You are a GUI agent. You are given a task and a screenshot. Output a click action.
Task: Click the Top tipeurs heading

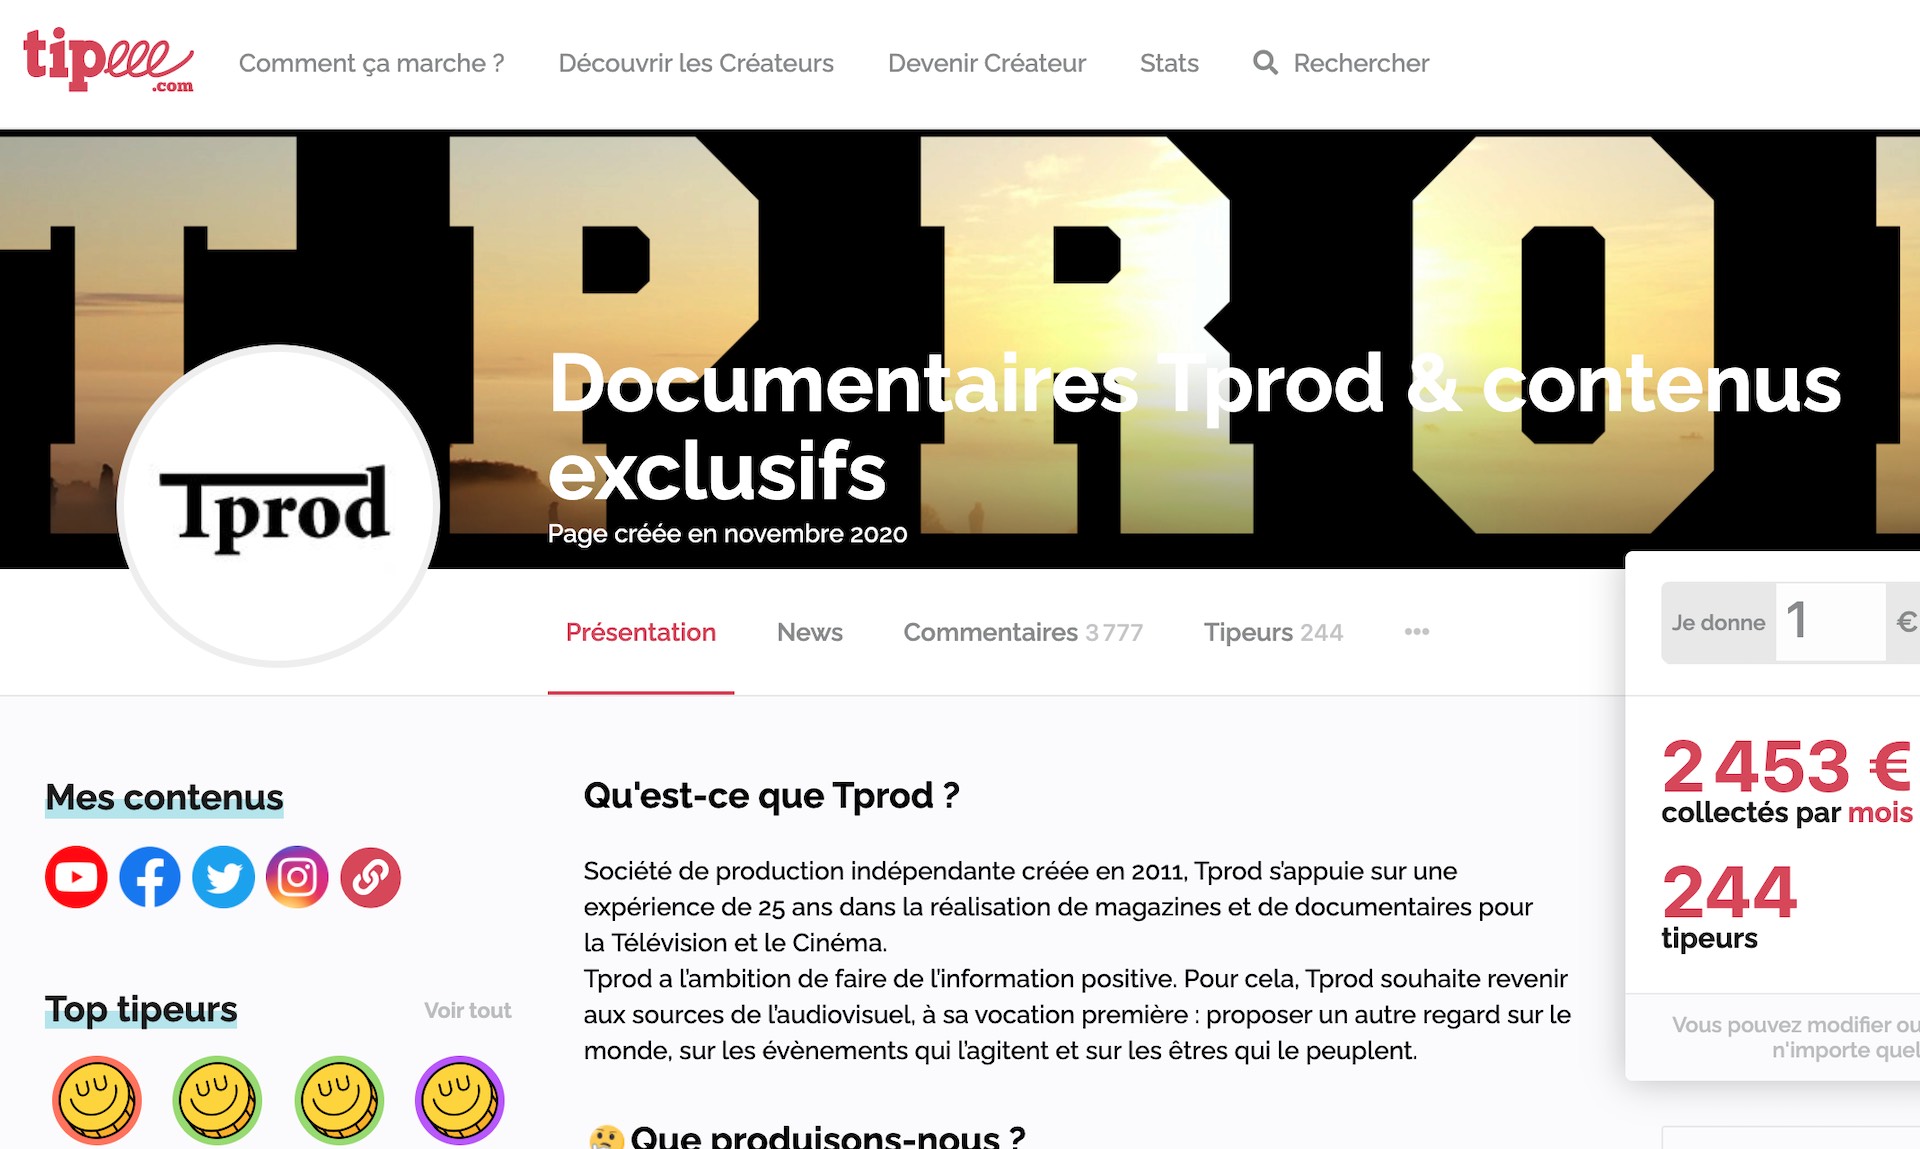coord(141,1009)
